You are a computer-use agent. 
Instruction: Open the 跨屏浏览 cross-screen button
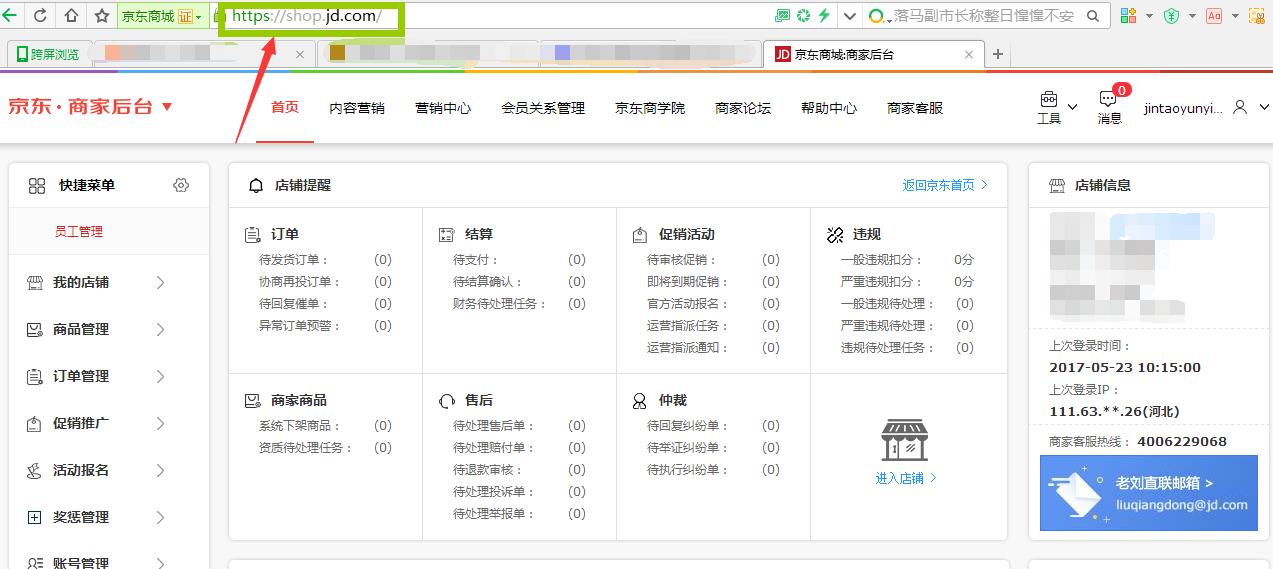coord(46,54)
